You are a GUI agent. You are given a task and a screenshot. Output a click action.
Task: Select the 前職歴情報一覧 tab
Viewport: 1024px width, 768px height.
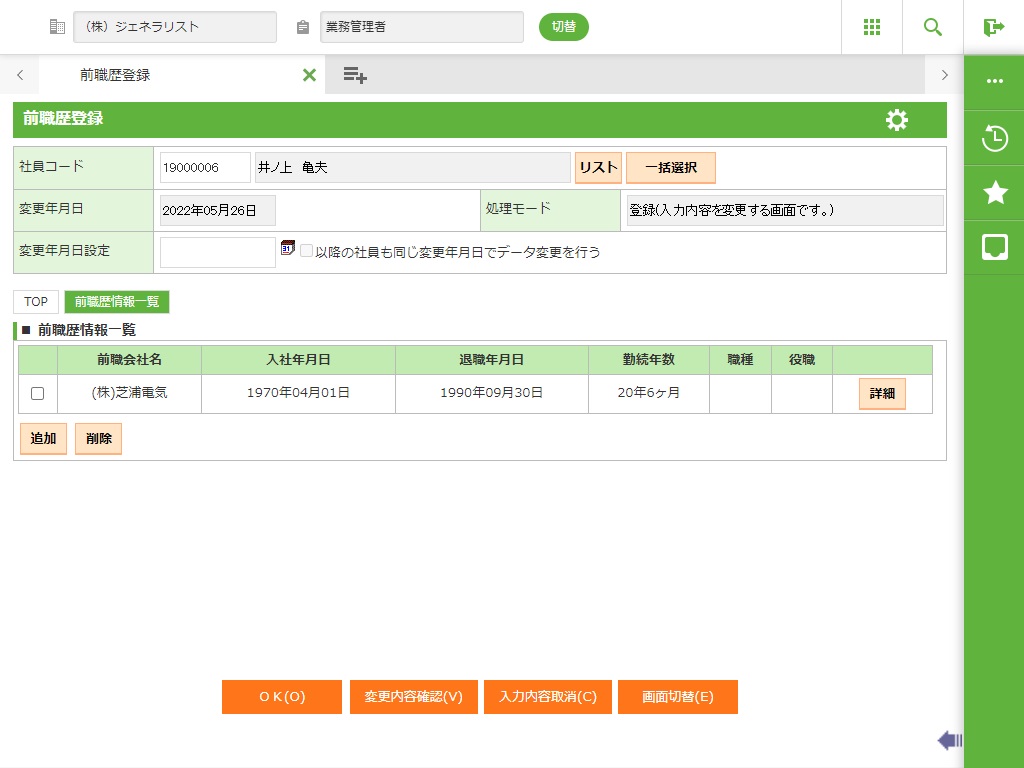pos(117,302)
